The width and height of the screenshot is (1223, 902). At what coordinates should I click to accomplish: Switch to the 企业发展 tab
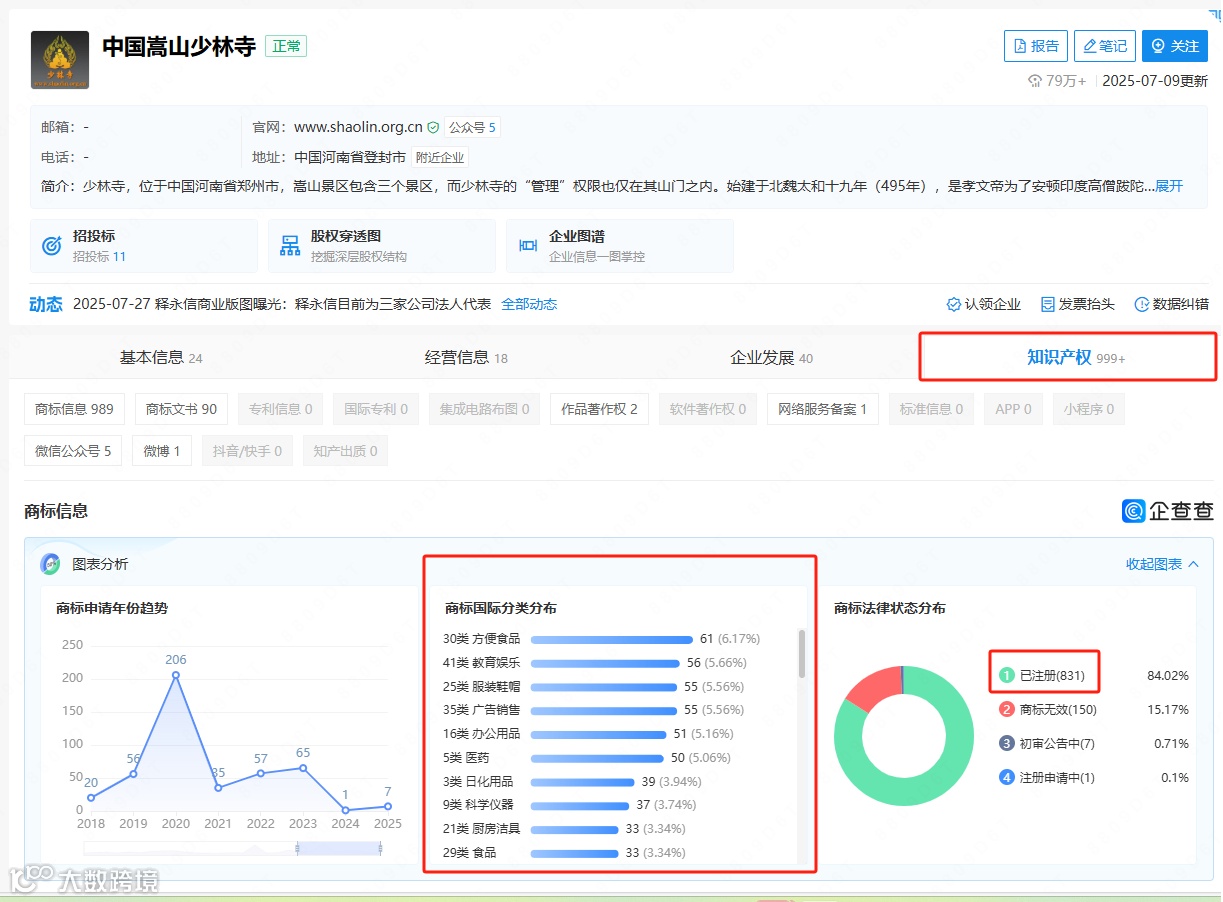(771, 358)
